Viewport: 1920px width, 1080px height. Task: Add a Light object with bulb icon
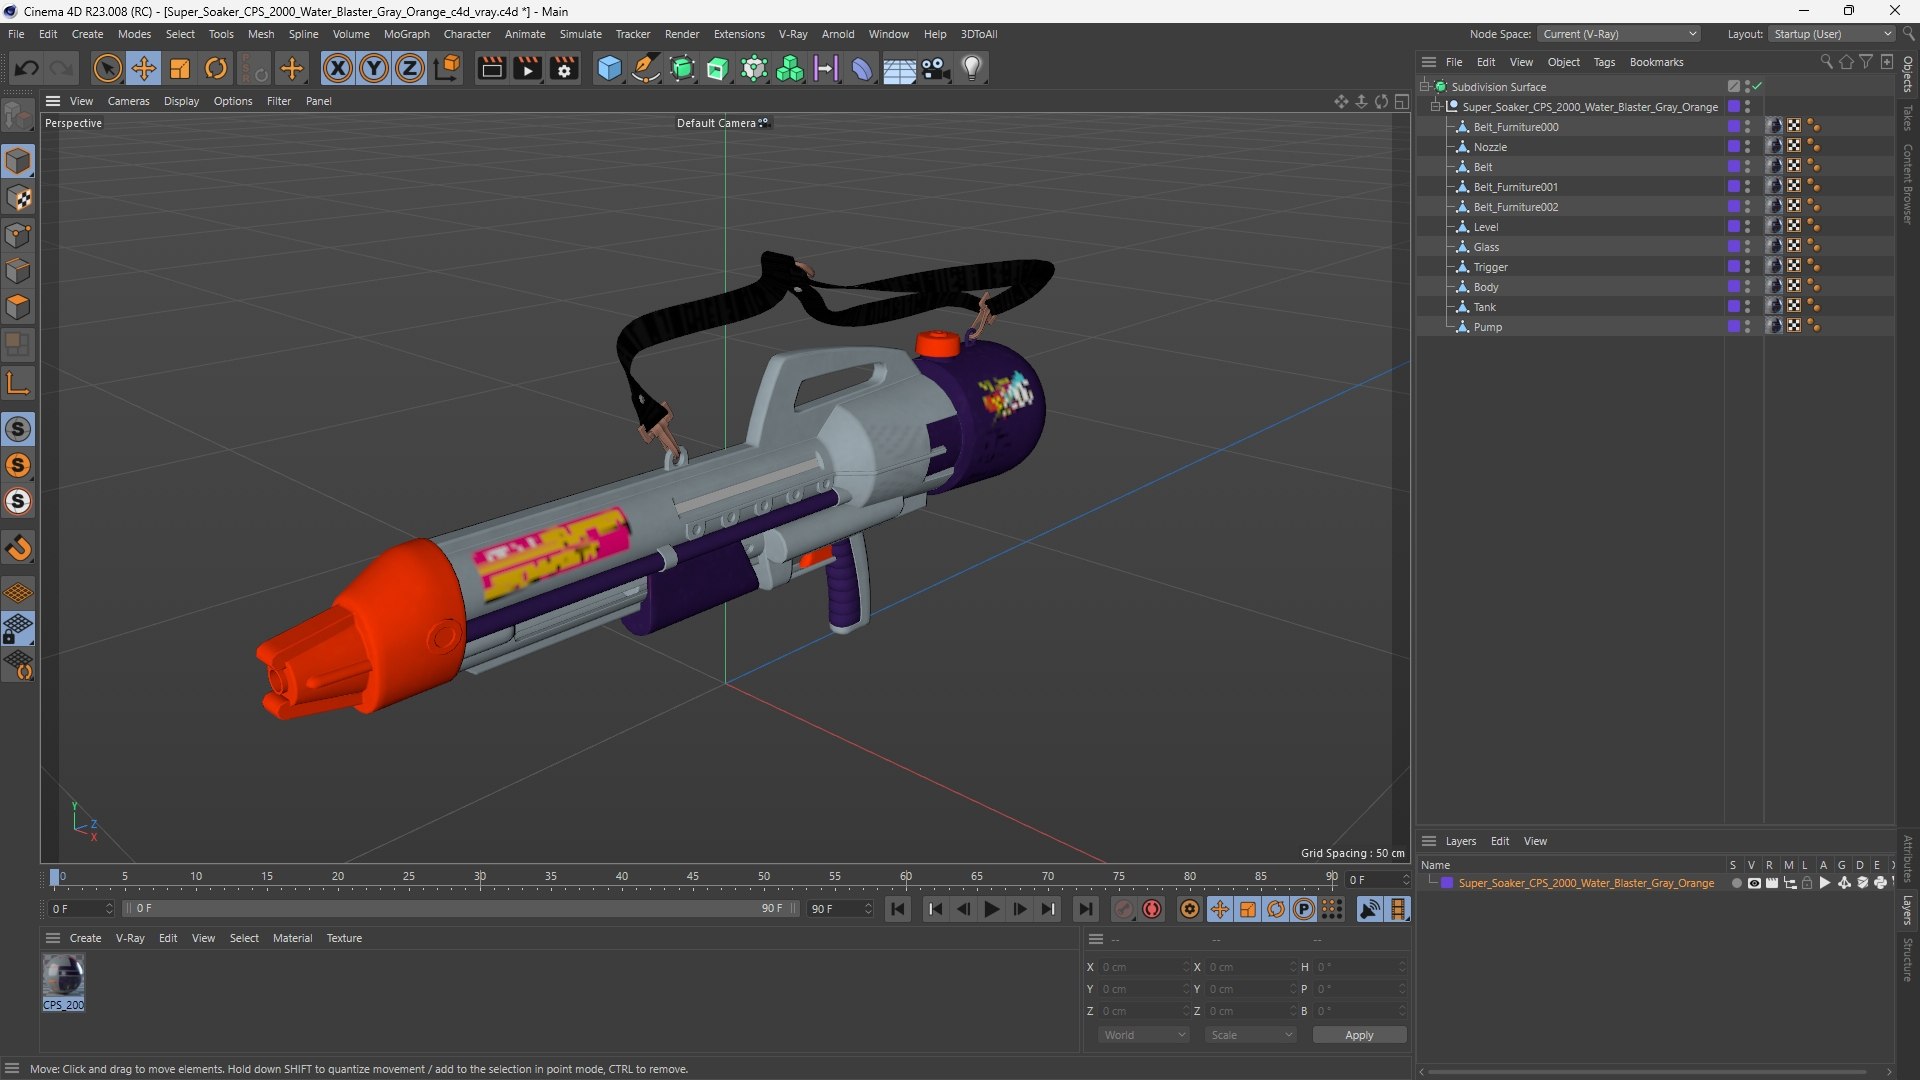[972, 68]
